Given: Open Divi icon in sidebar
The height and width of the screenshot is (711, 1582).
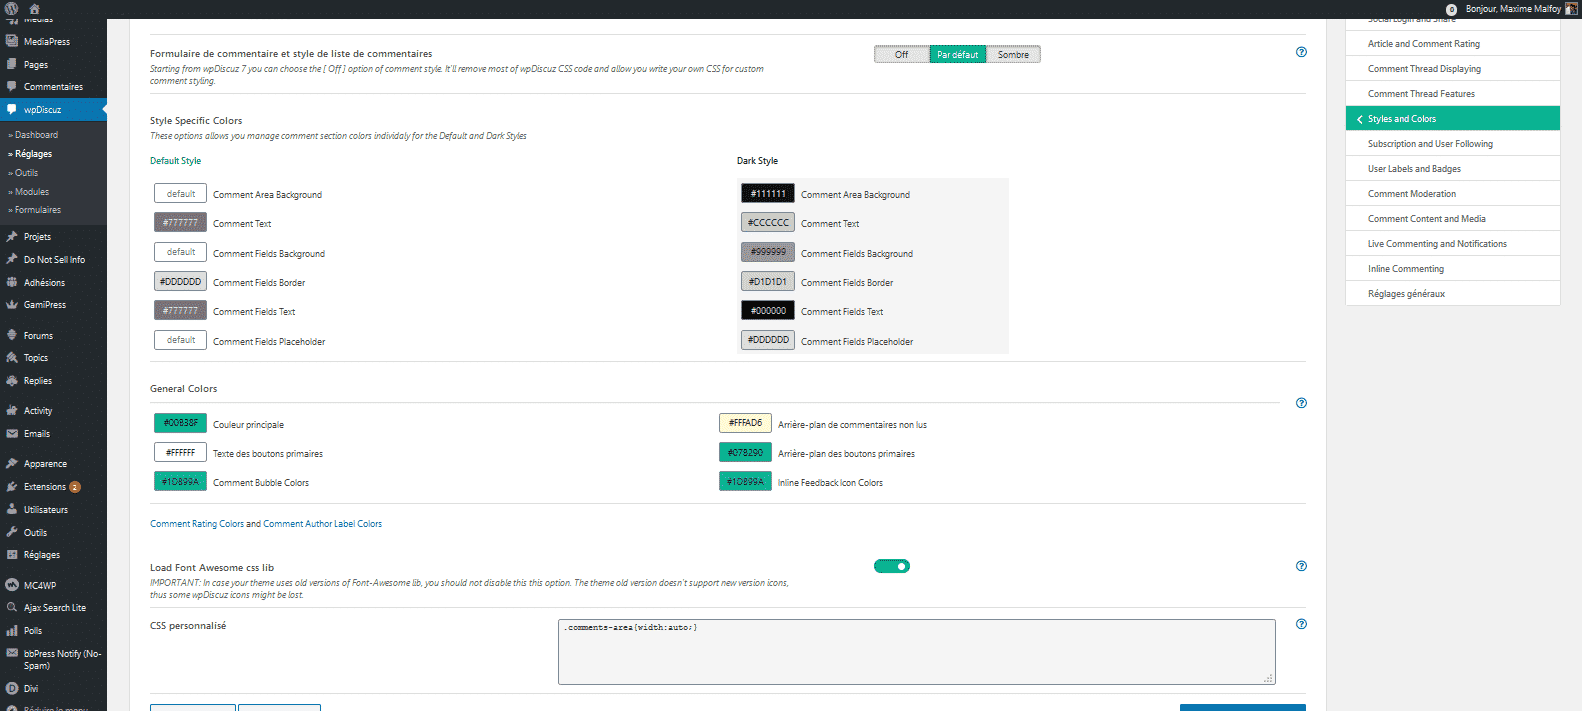Looking at the screenshot, I should point(12,688).
